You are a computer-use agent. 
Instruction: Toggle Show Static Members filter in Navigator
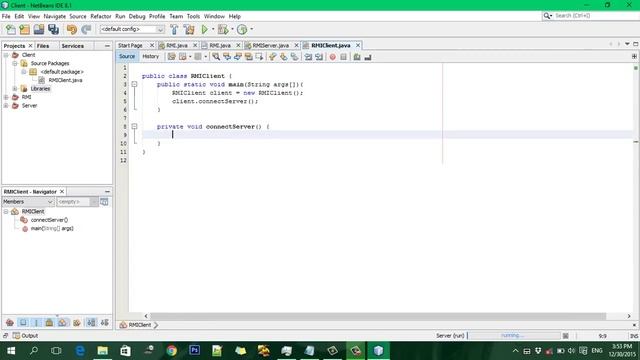[x=36, y=323]
